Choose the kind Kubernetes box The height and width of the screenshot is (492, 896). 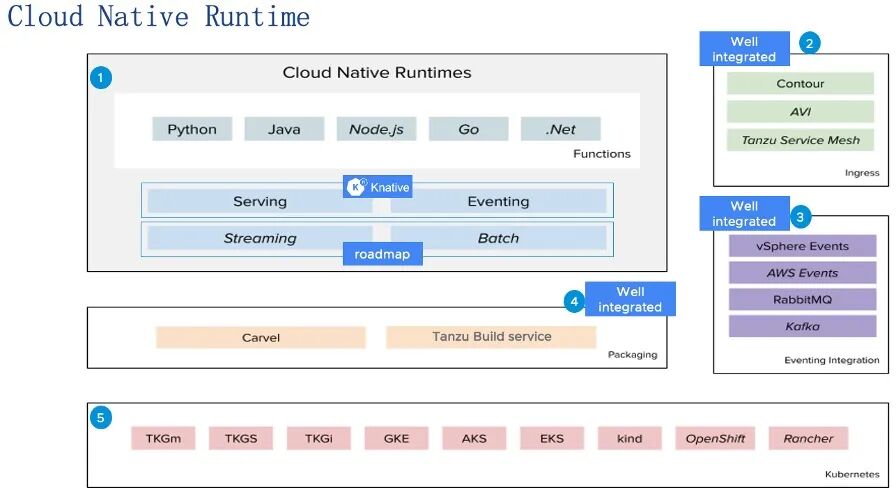pos(630,438)
